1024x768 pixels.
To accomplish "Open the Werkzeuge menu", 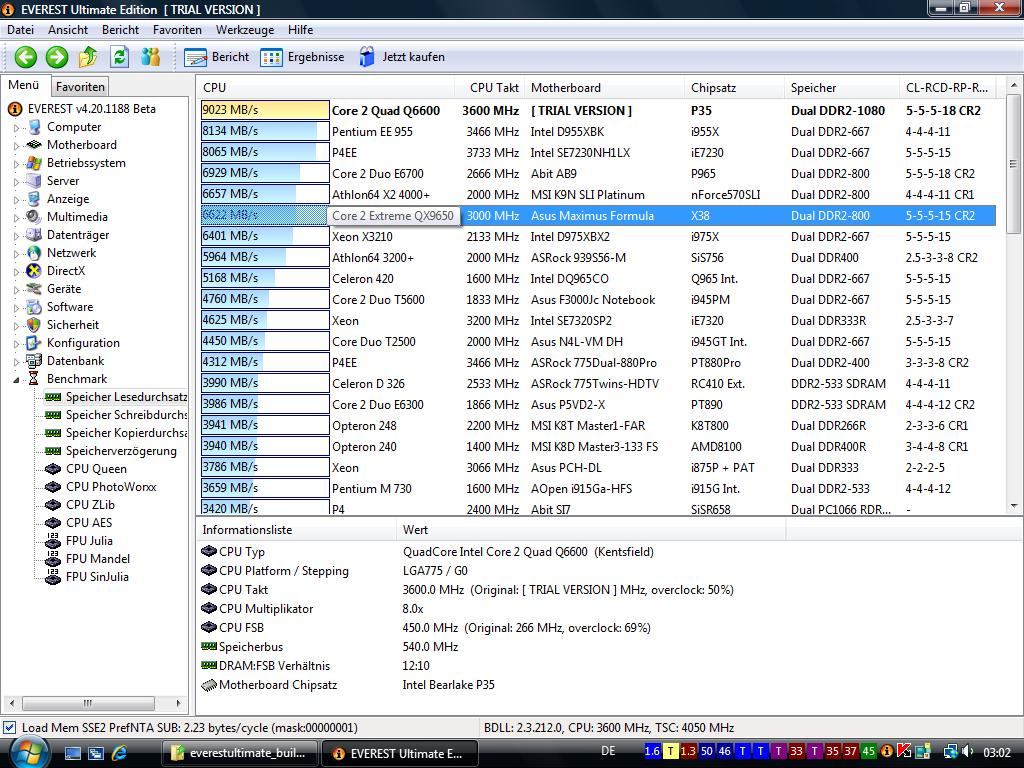I will click(x=245, y=30).
